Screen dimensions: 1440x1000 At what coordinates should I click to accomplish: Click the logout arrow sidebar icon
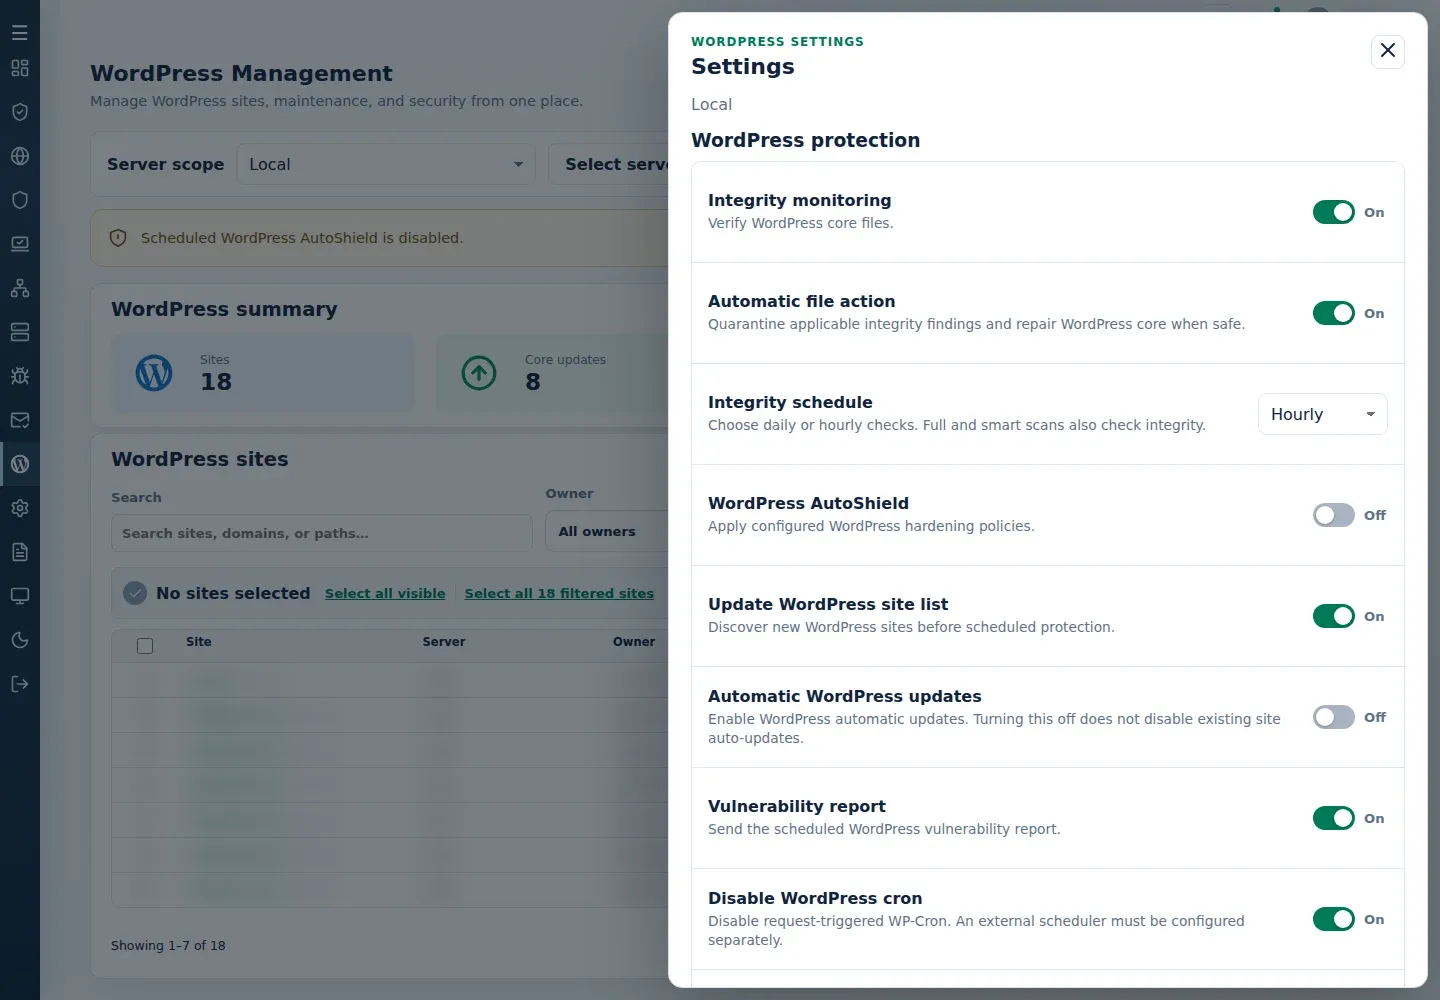[20, 684]
